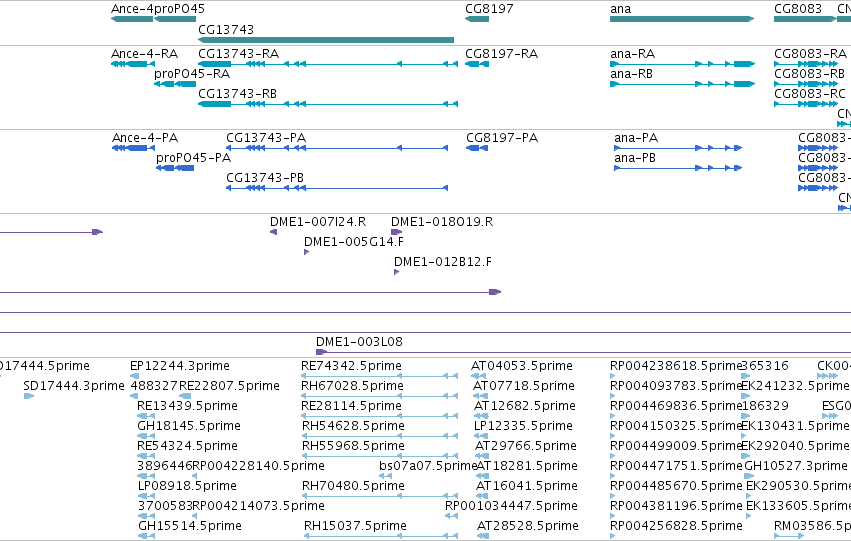Viewport: 851px width, 541px height.
Task: Select the RH54628.5prime EST label
Action: 353,426
